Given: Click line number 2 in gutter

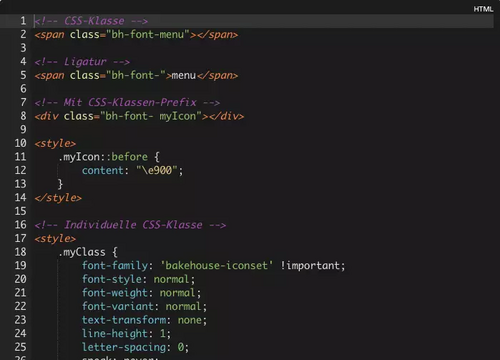Looking at the screenshot, I should click(x=23, y=34).
